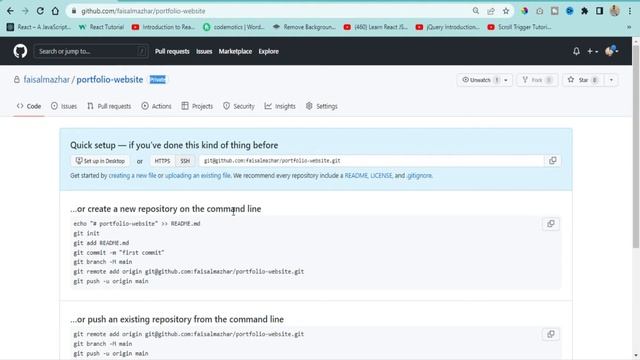The height and width of the screenshot is (360, 640).
Task: Switch to the Actions tab
Action: (x=156, y=106)
